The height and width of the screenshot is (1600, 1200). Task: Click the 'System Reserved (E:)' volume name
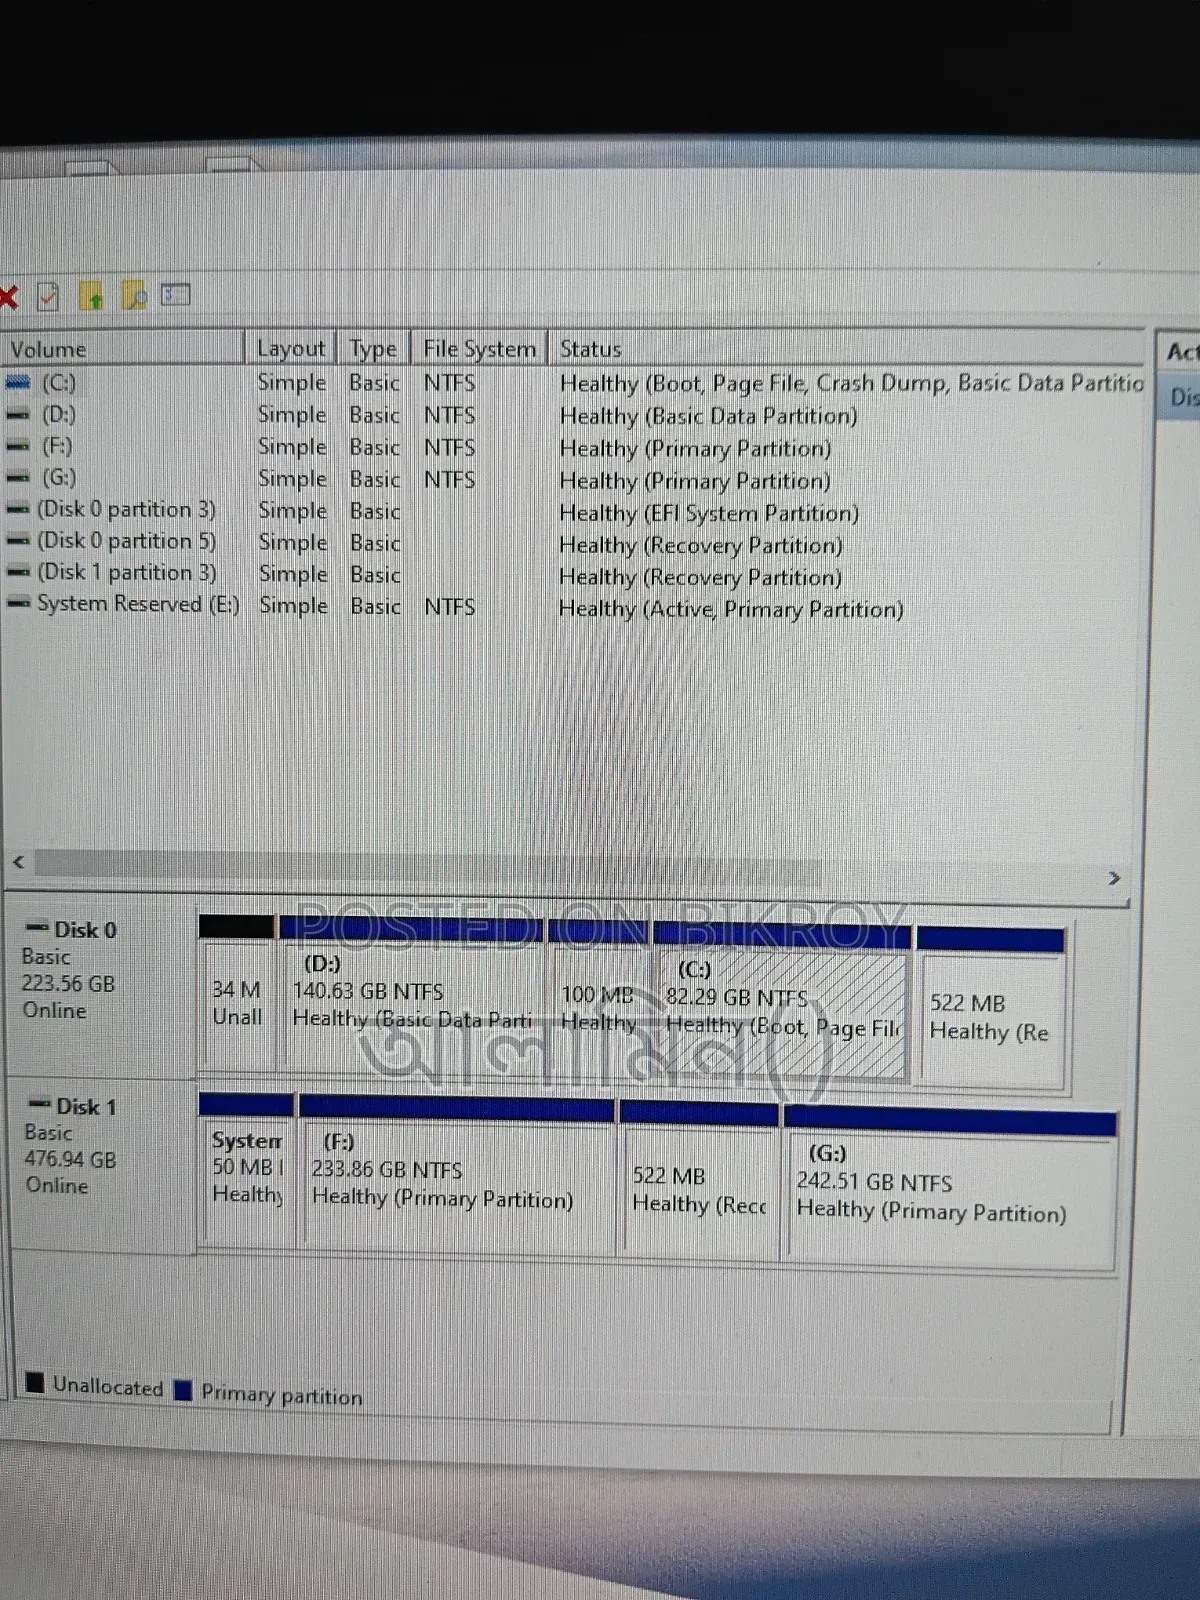[138, 604]
